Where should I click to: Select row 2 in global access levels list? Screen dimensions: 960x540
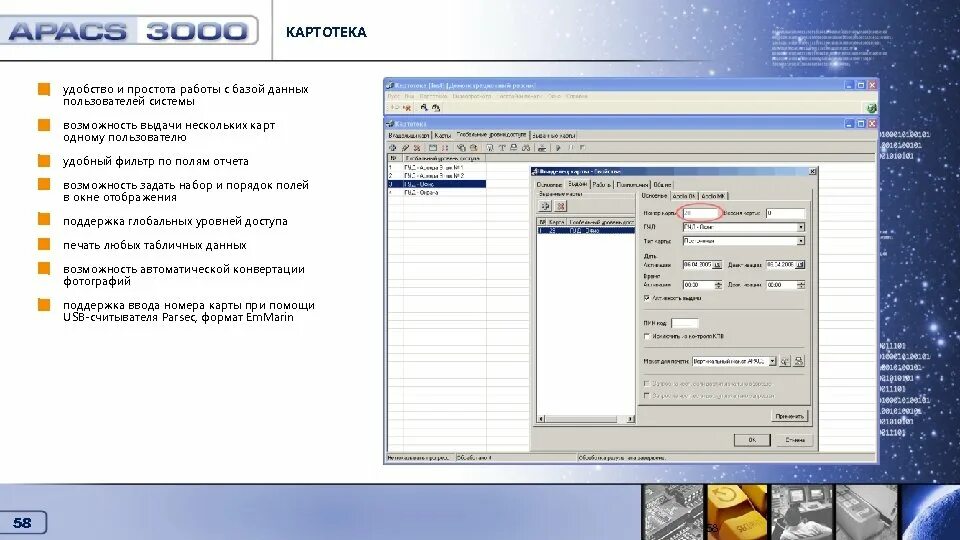[x=437, y=176]
